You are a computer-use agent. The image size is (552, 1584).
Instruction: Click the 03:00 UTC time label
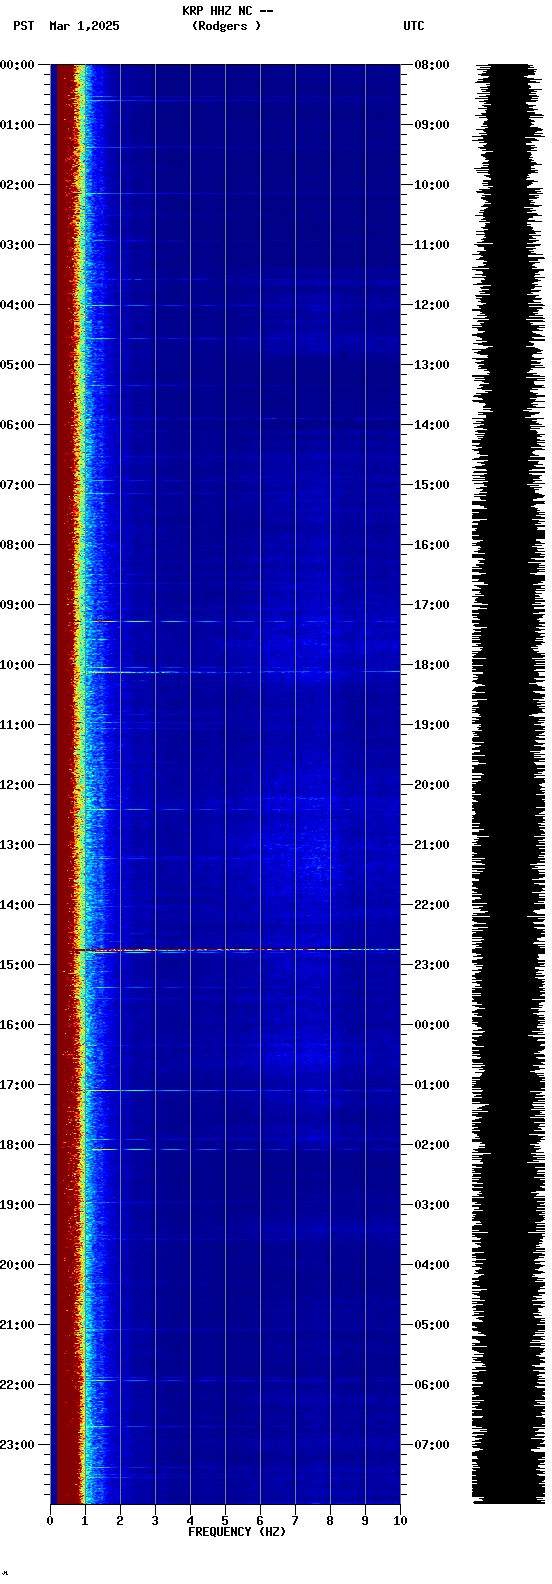tap(432, 1205)
